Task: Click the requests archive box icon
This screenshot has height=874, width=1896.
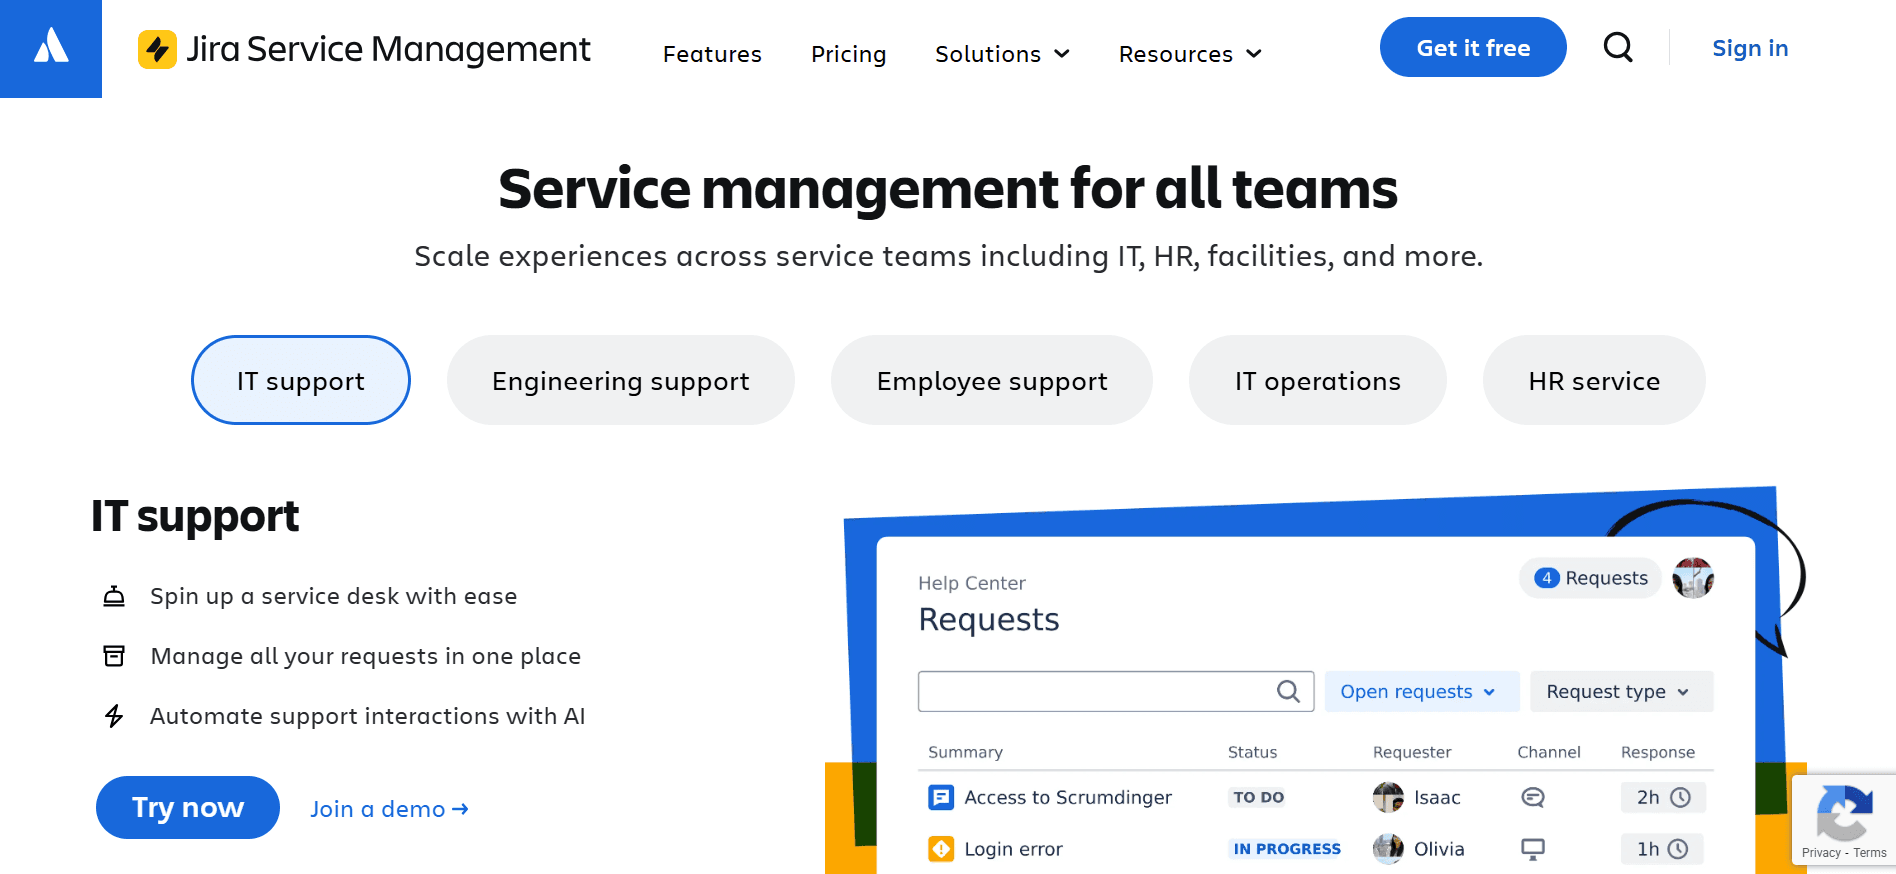Action: point(114,656)
